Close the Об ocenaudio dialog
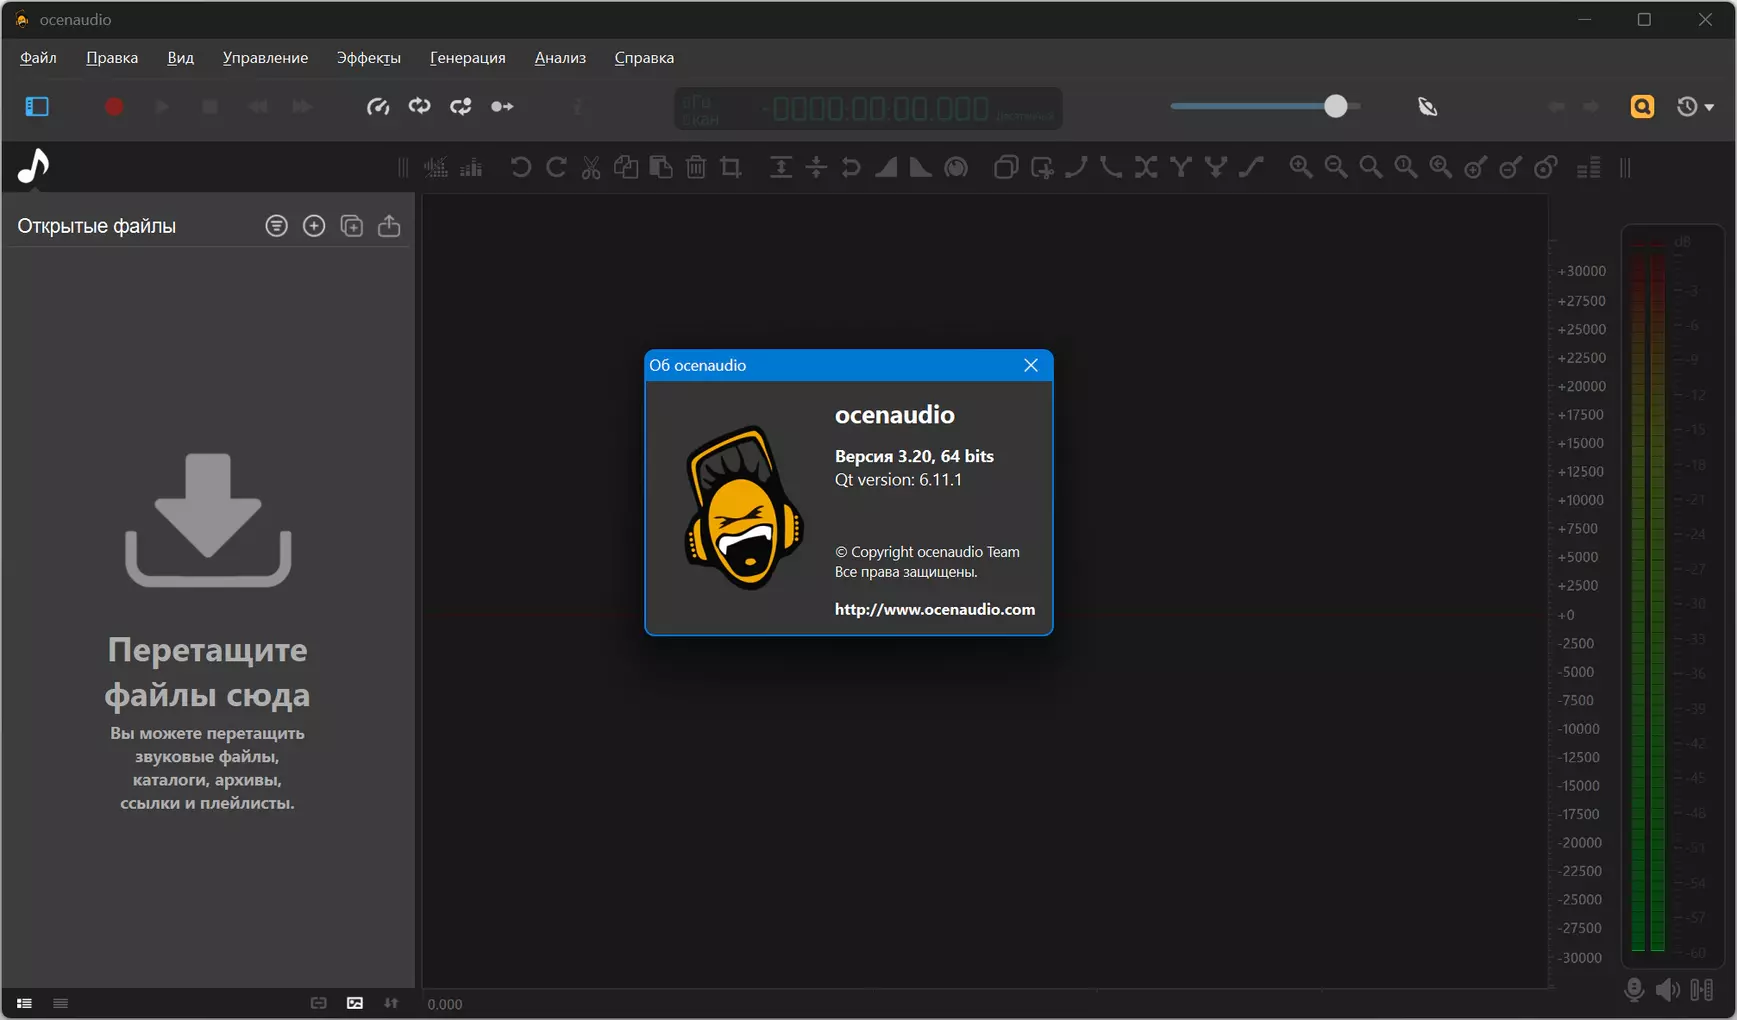This screenshot has width=1737, height=1020. pos(1031,365)
